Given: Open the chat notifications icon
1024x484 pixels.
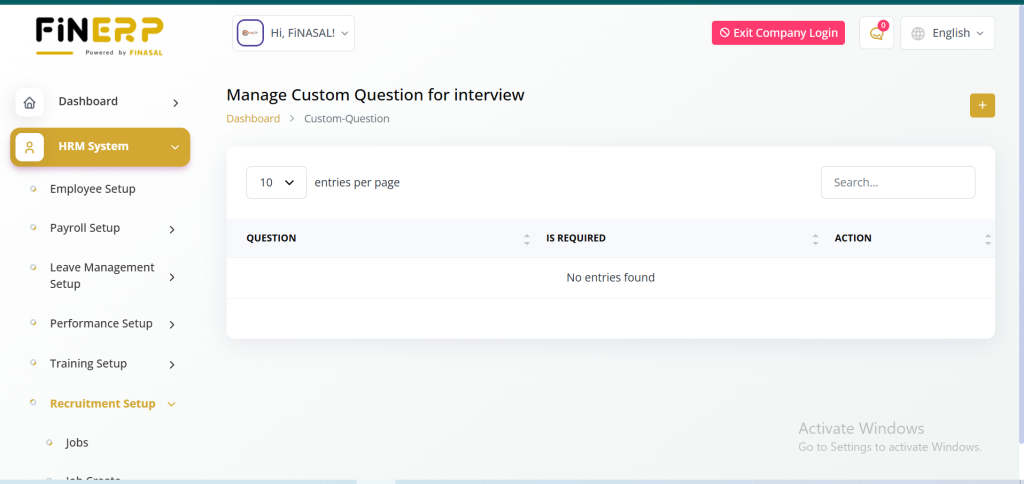Looking at the screenshot, I should pyautogui.click(x=876, y=33).
